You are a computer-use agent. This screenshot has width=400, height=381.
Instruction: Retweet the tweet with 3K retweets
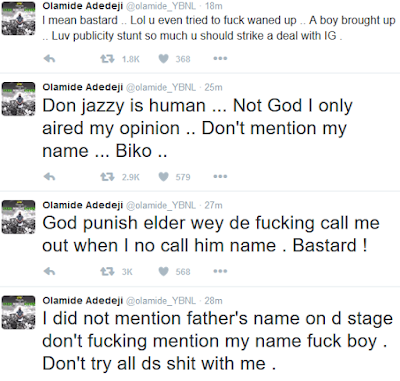(x=107, y=271)
